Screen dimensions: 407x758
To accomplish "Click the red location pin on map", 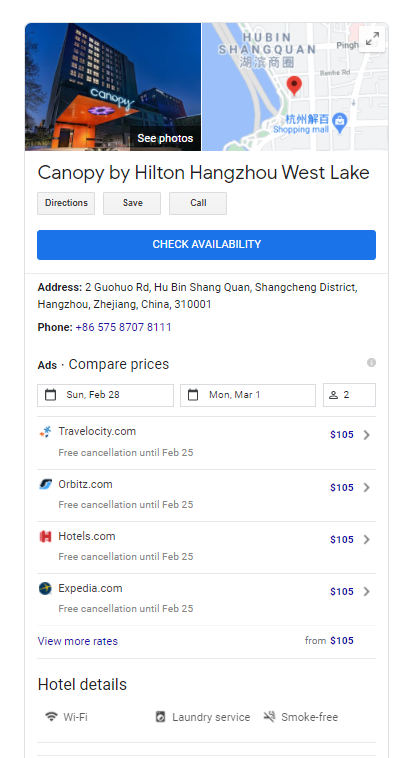I will 294,86.
